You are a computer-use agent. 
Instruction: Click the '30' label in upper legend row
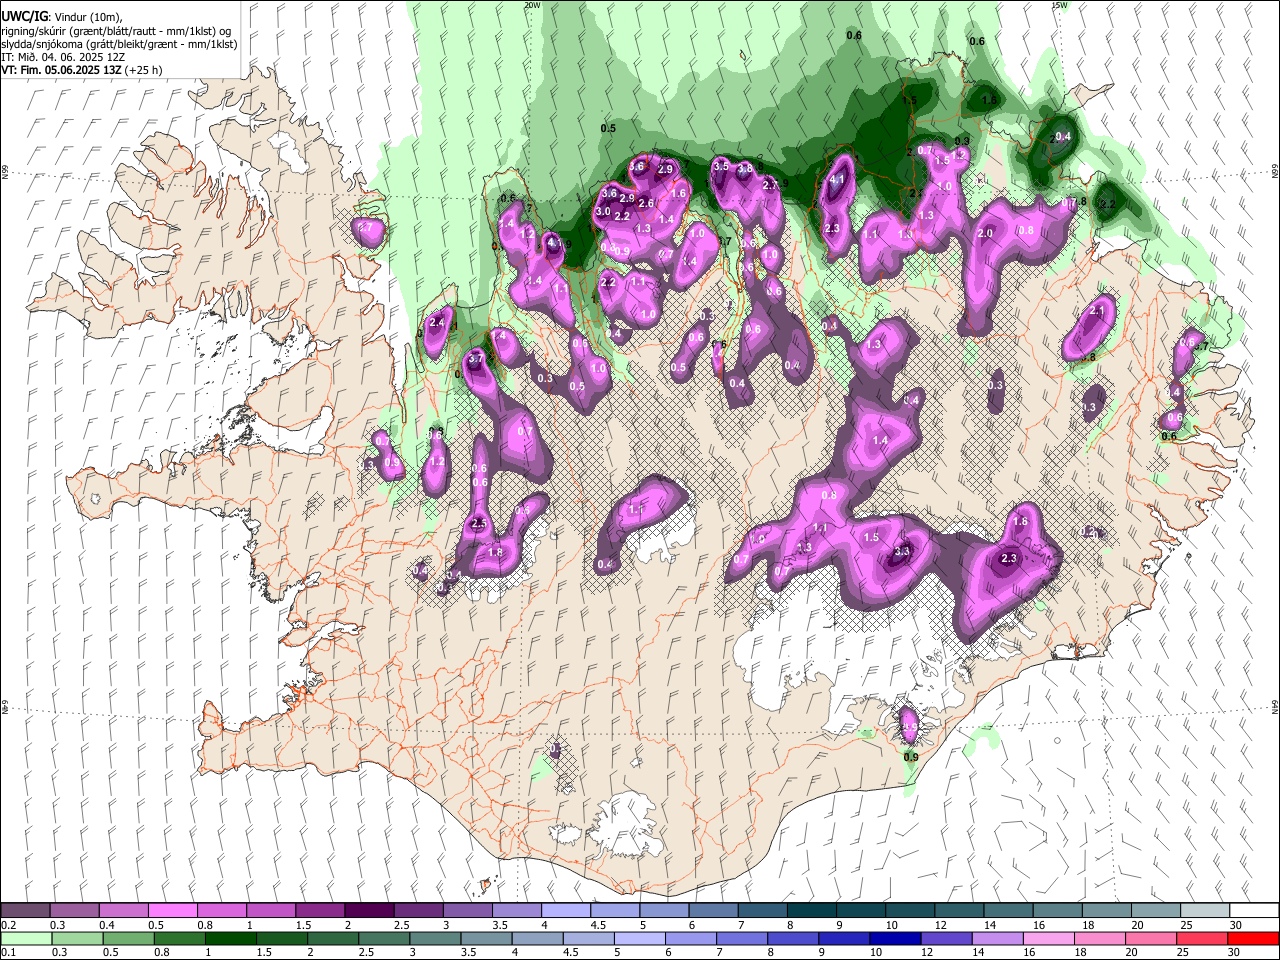[x=1236, y=925]
